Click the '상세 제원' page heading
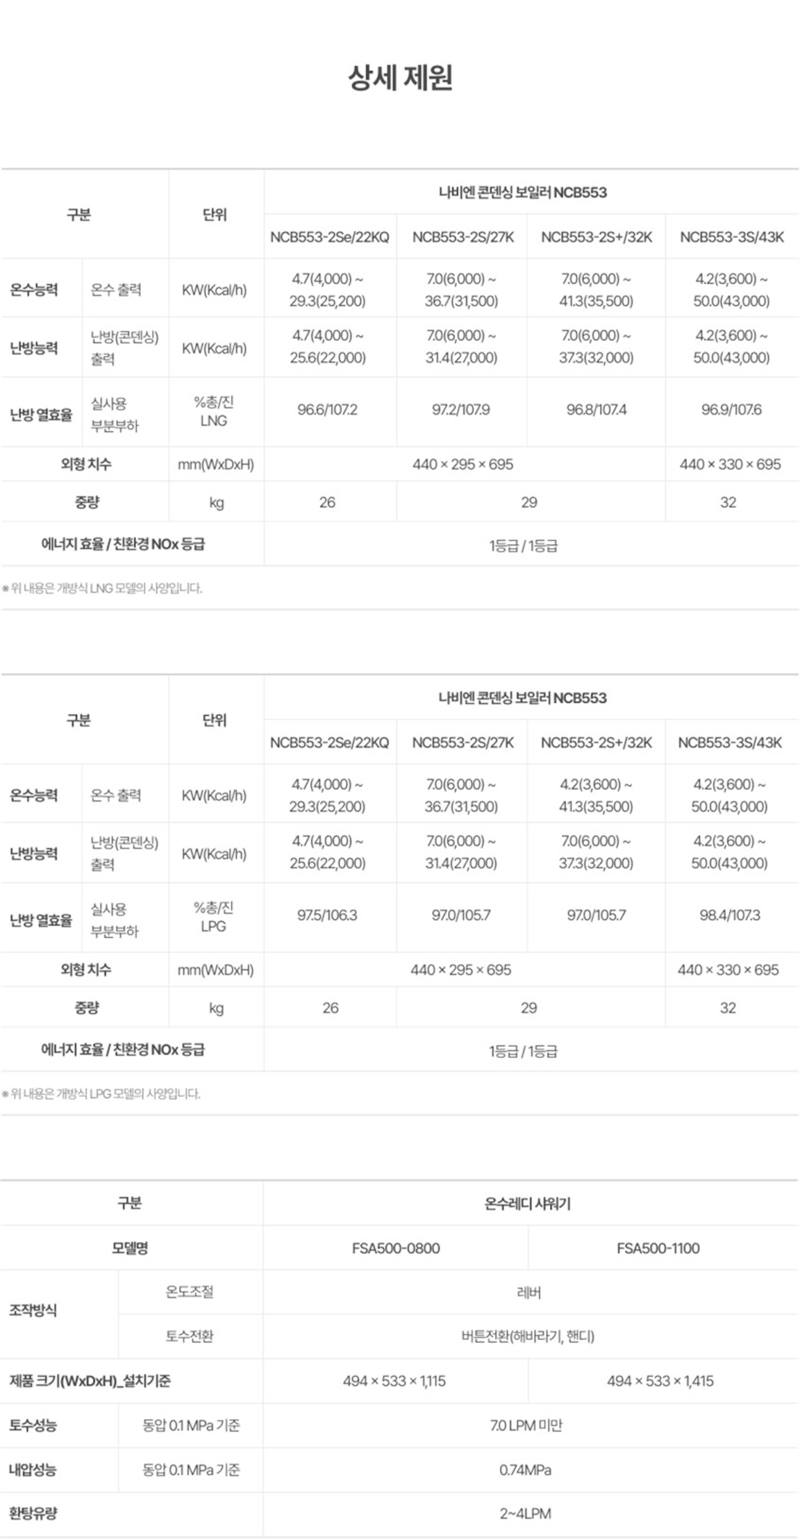The width and height of the screenshot is (800, 1540). [400, 78]
